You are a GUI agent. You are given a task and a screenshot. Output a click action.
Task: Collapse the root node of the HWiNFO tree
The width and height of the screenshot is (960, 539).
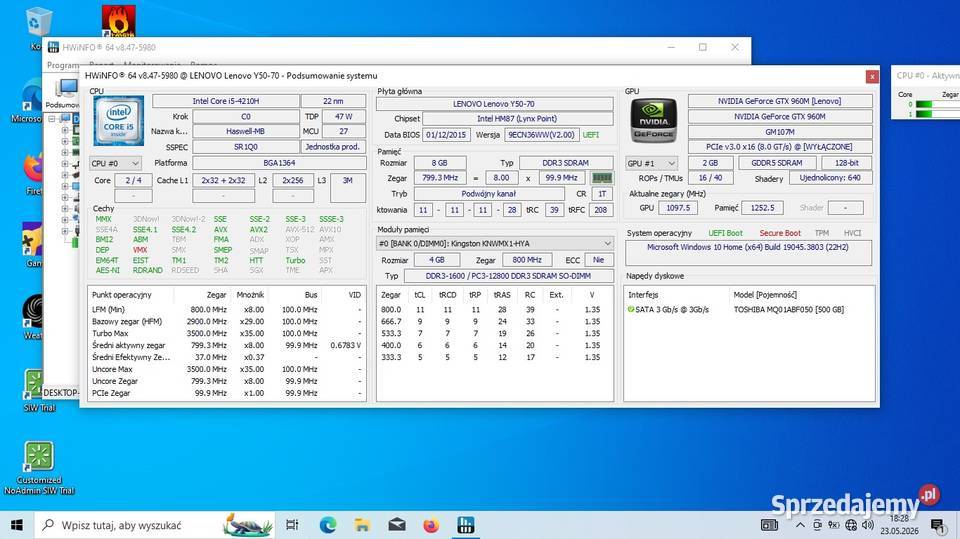point(53,119)
